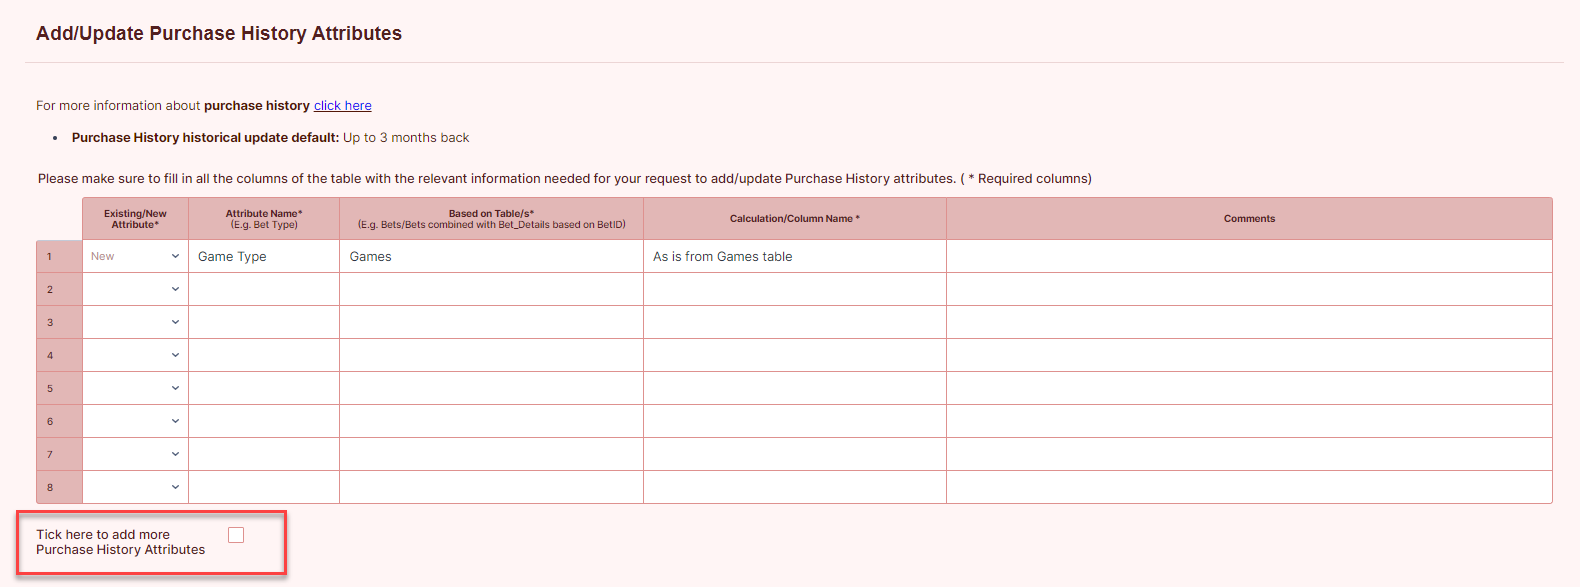Viewport: 1580px width, 587px height.
Task: Open row 7 Existing/New Attribute dropdown
Action: (x=135, y=454)
